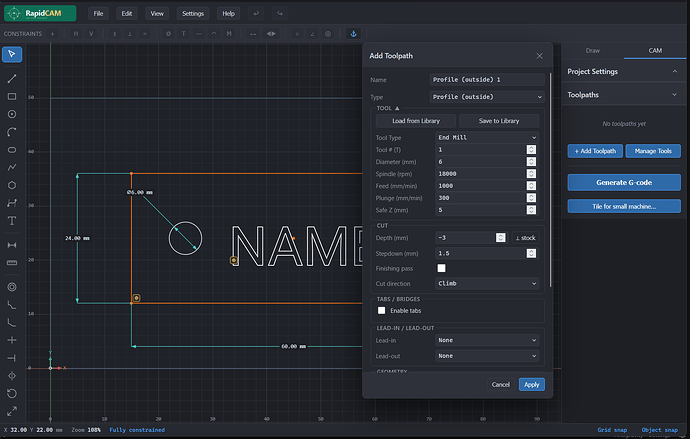The height and width of the screenshot is (439, 690).
Task: Apply Tangent (T) constraint
Action: pyautogui.click(x=184, y=33)
